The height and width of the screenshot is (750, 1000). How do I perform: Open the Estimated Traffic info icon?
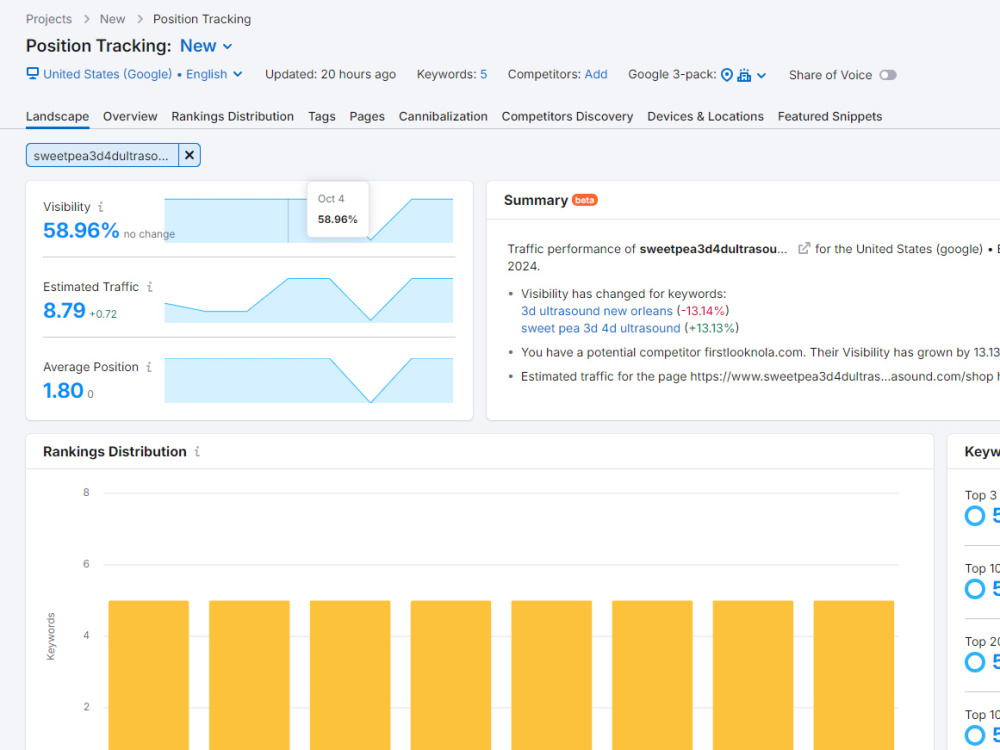149,287
